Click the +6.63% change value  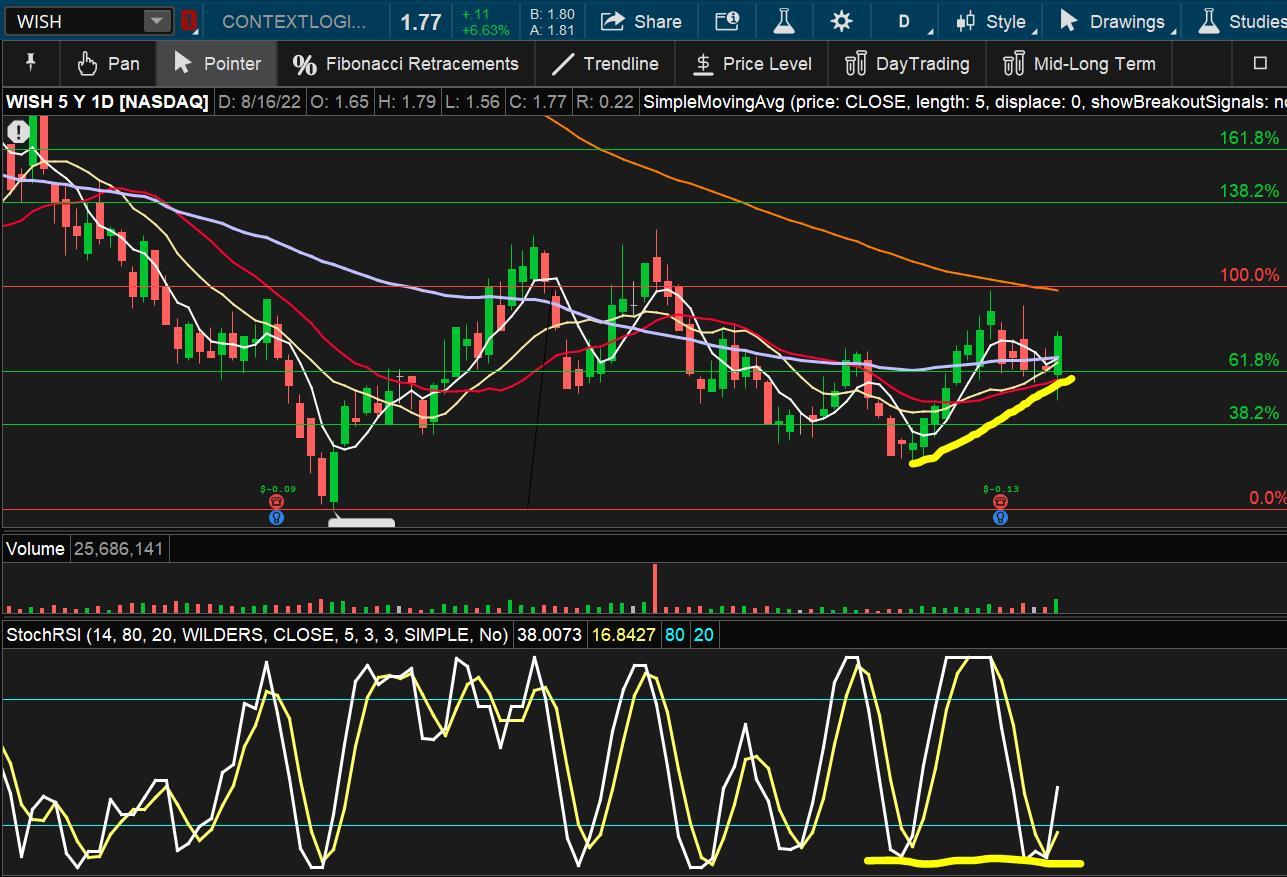click(485, 30)
